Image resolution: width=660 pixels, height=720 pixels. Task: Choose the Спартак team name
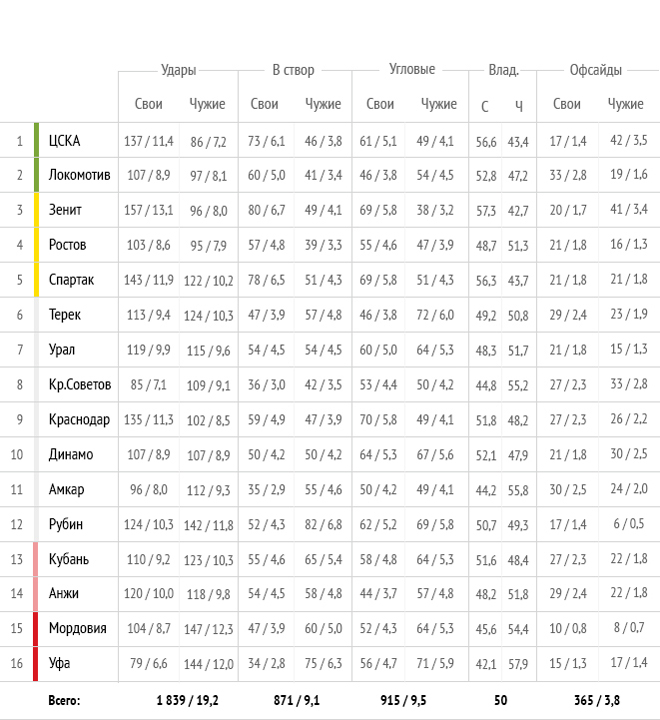[x=71, y=280]
